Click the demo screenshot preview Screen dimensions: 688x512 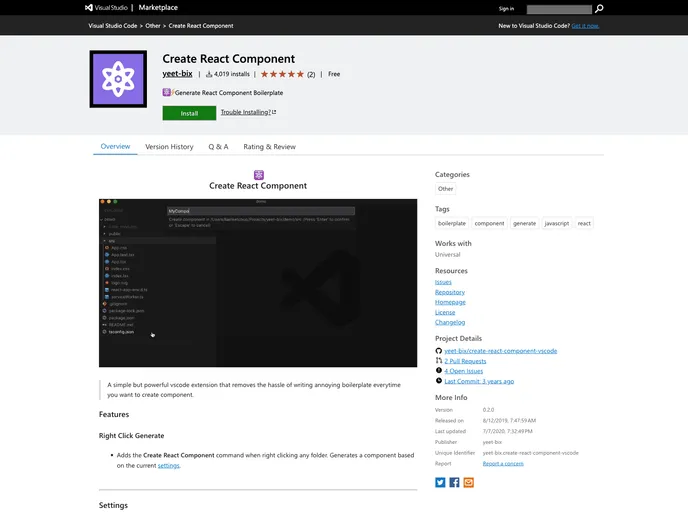click(x=258, y=283)
